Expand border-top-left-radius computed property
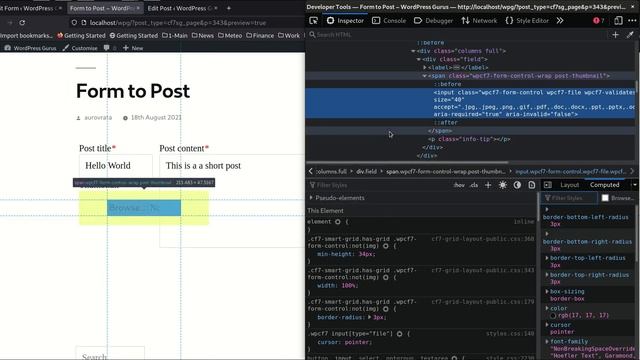 pos(547,258)
